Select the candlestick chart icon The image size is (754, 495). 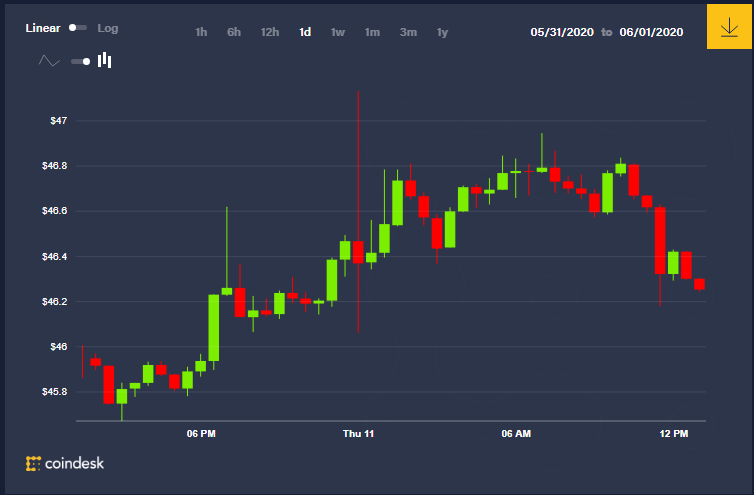pos(104,60)
